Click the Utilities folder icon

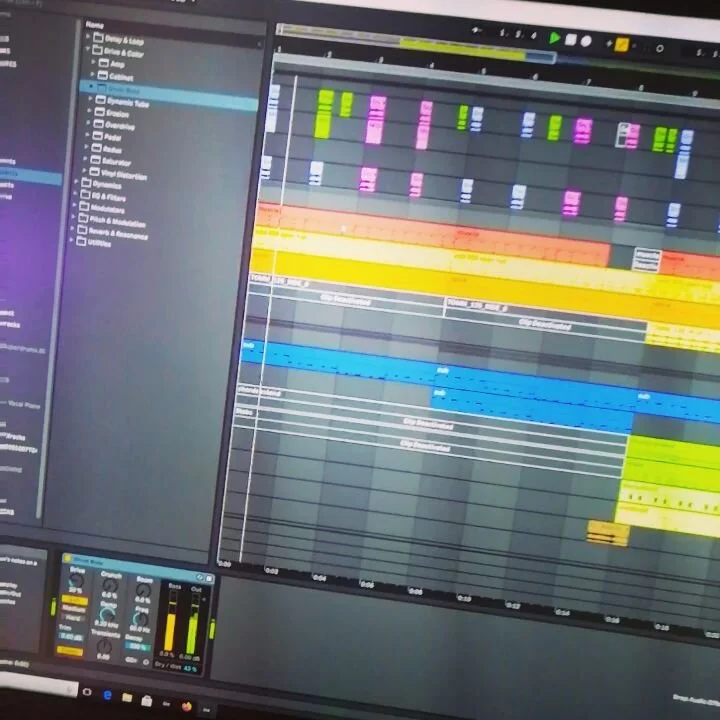click(81, 241)
